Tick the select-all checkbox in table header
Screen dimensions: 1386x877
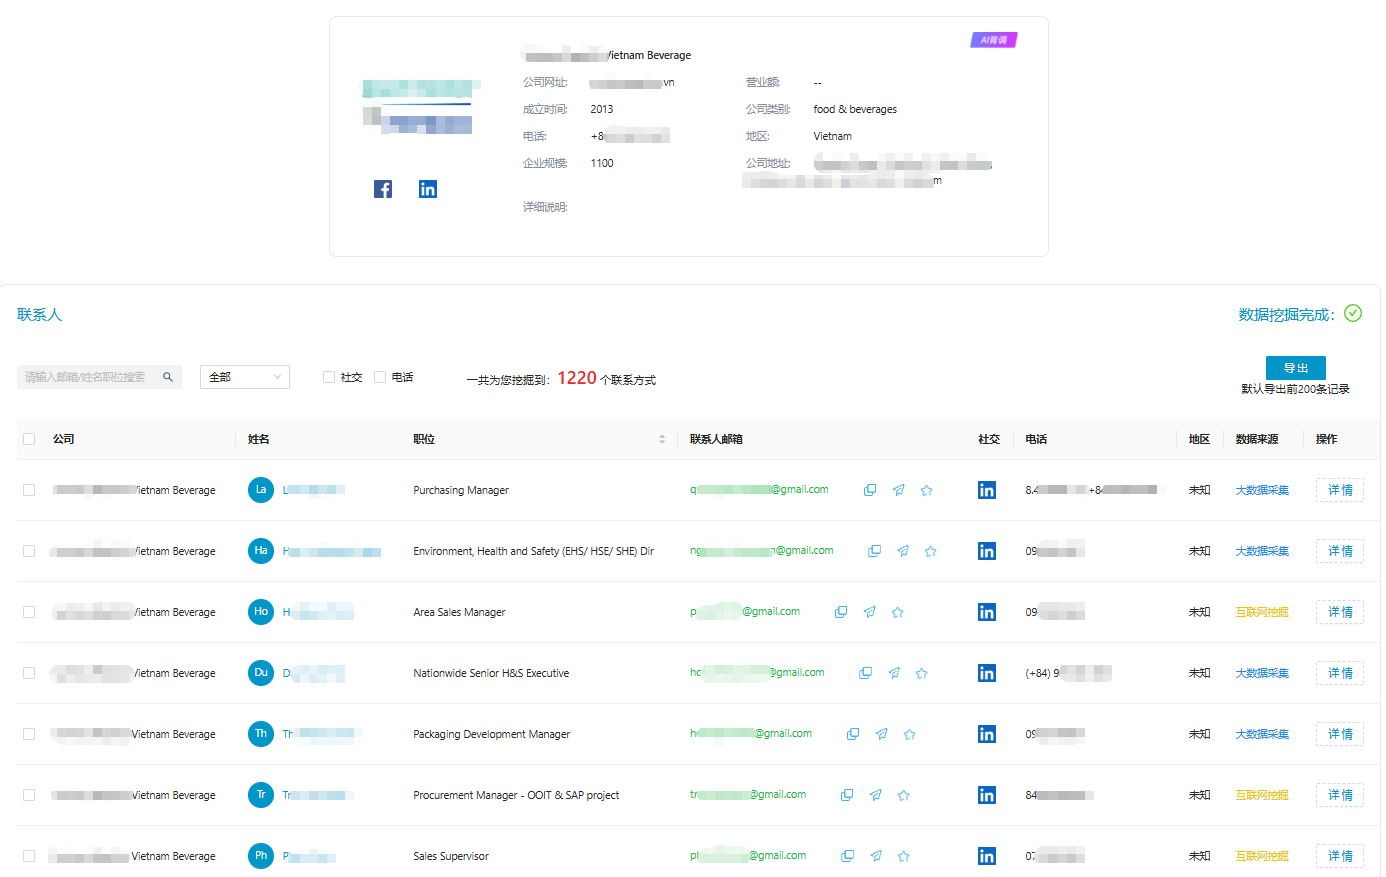click(29, 439)
